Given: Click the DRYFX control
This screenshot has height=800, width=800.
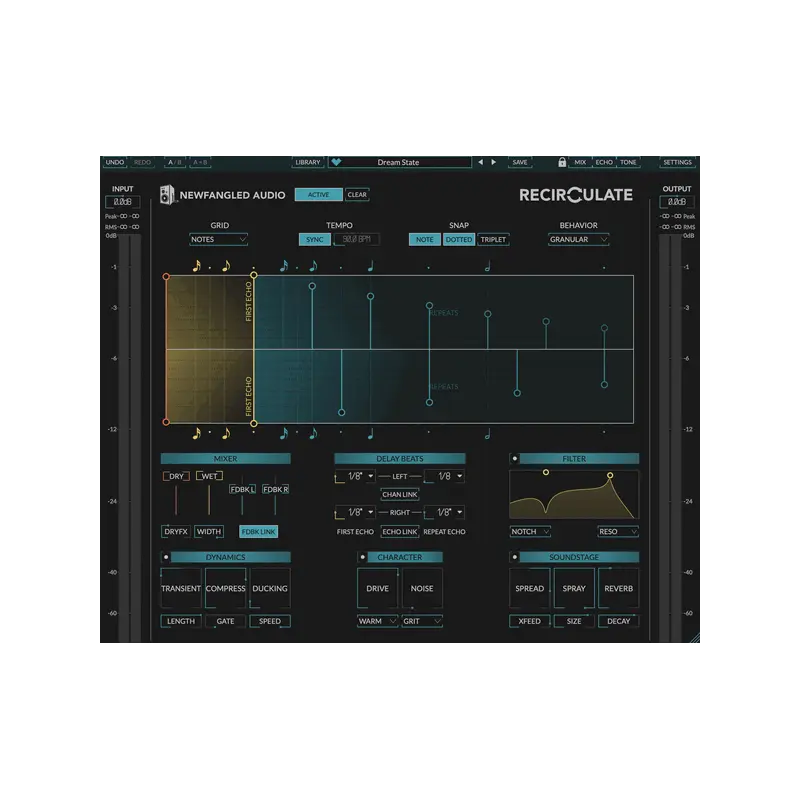Looking at the screenshot, I should [x=176, y=532].
